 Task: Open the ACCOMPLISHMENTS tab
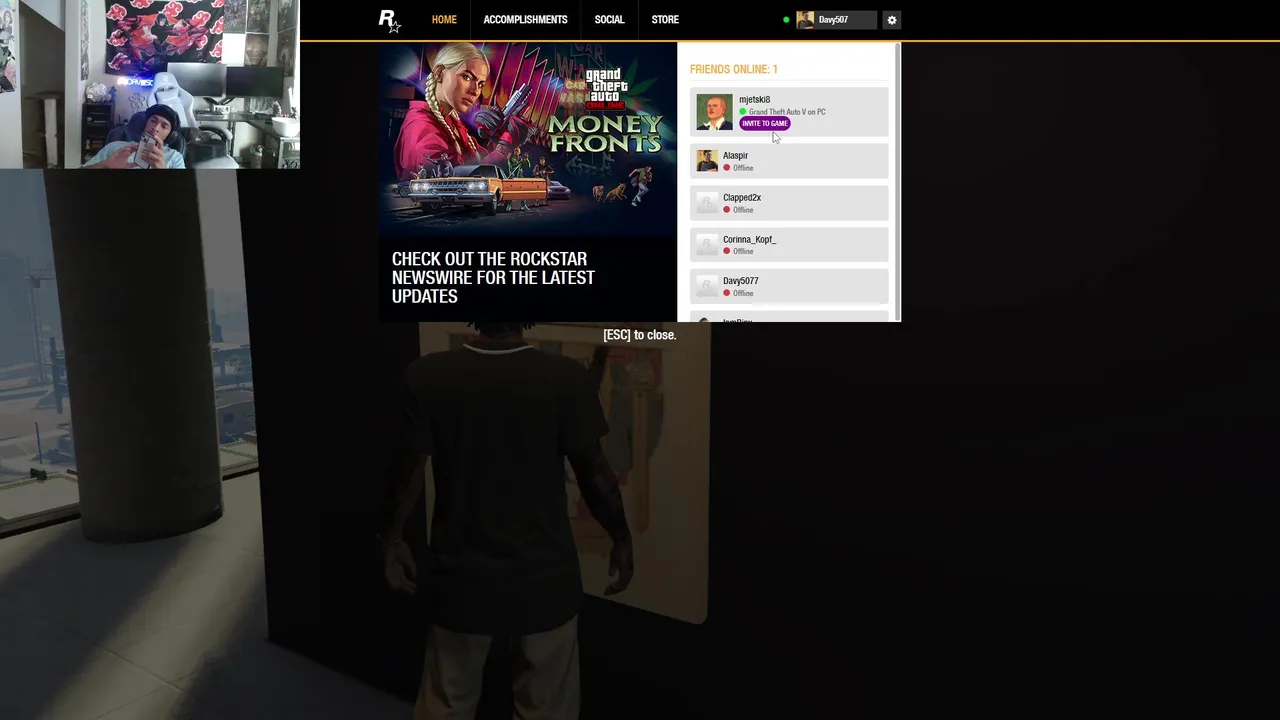[x=525, y=20]
